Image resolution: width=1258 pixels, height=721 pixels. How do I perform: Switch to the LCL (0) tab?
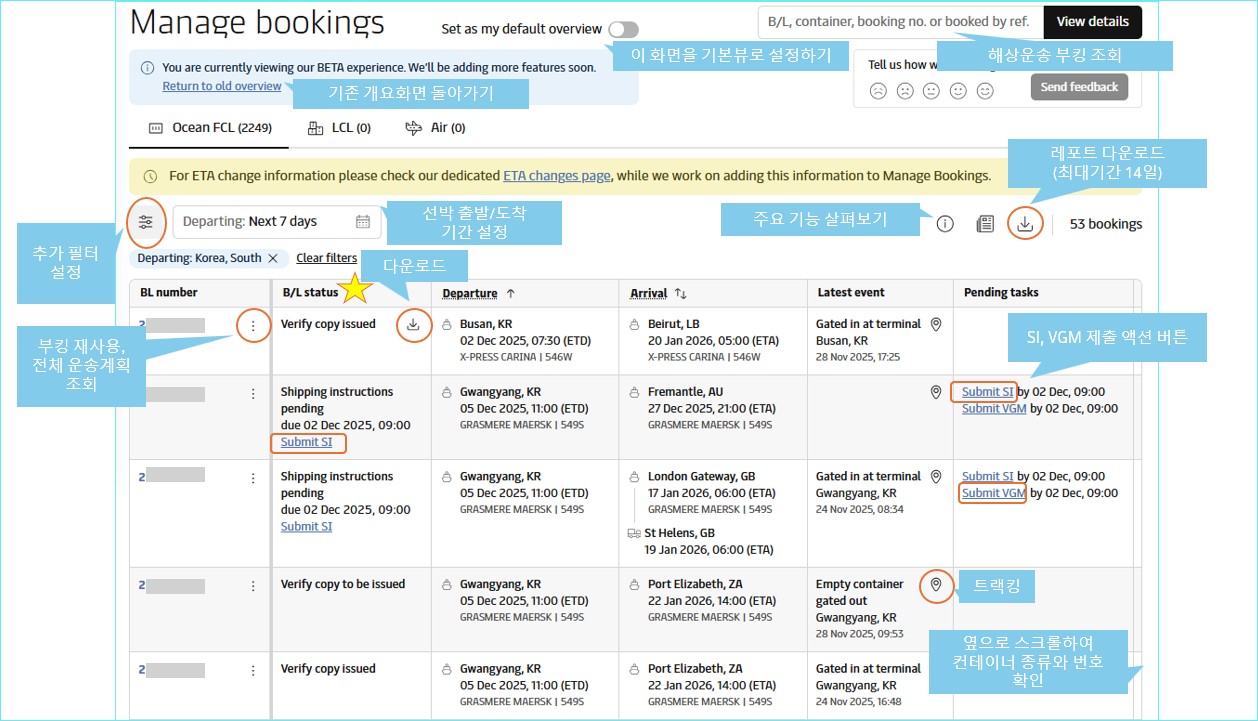(x=339, y=128)
